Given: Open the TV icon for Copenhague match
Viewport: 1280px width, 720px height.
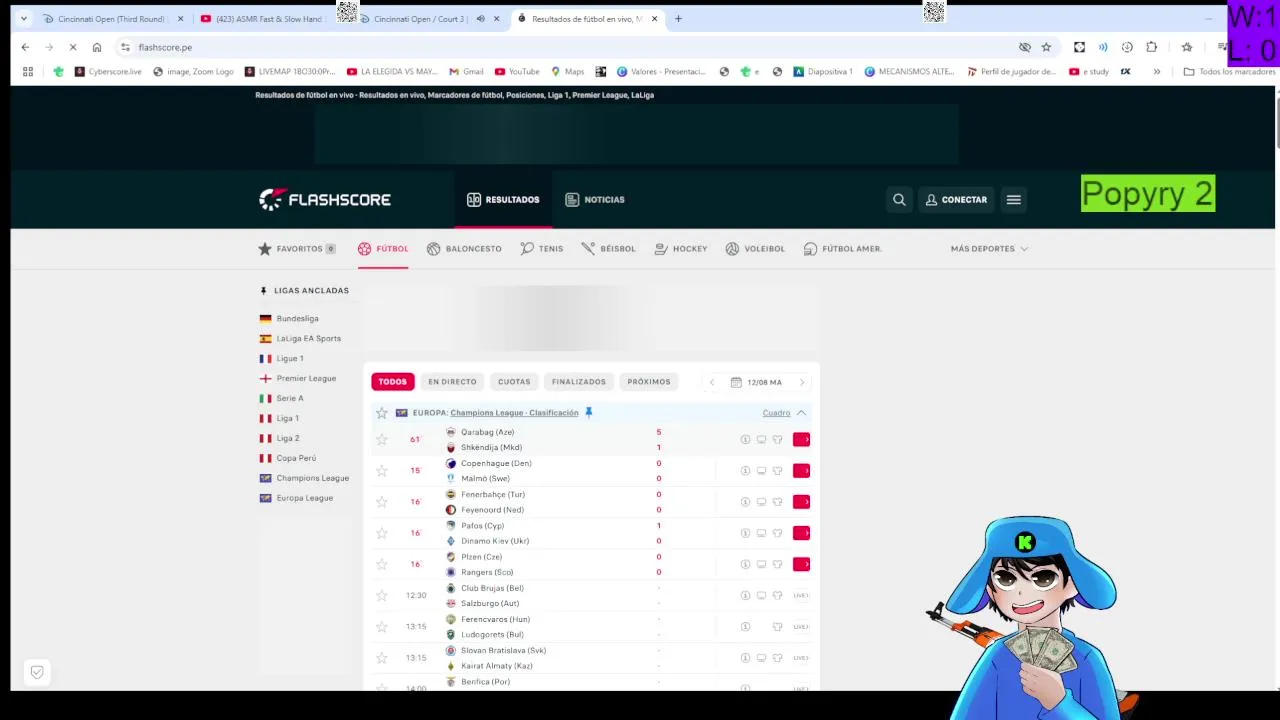Looking at the screenshot, I should [761, 471].
